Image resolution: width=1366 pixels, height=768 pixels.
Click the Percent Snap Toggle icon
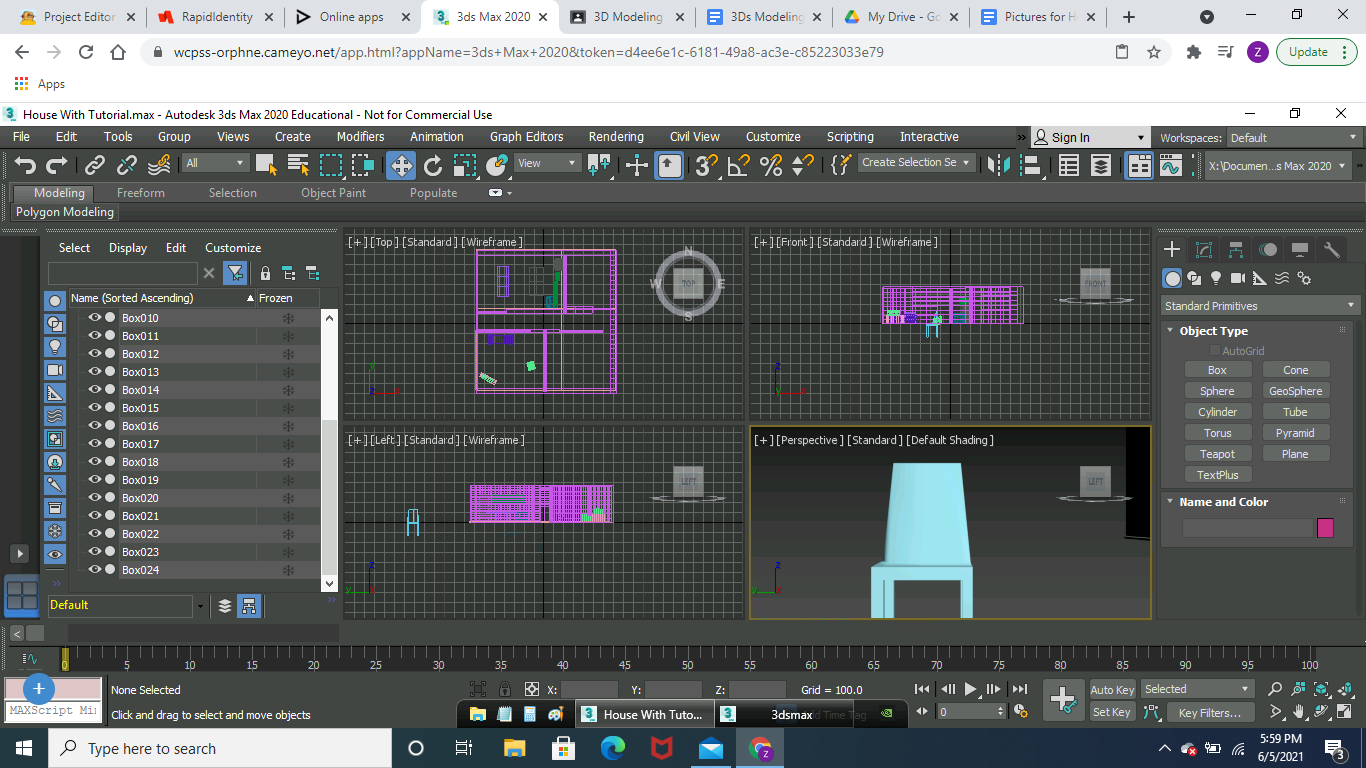770,165
